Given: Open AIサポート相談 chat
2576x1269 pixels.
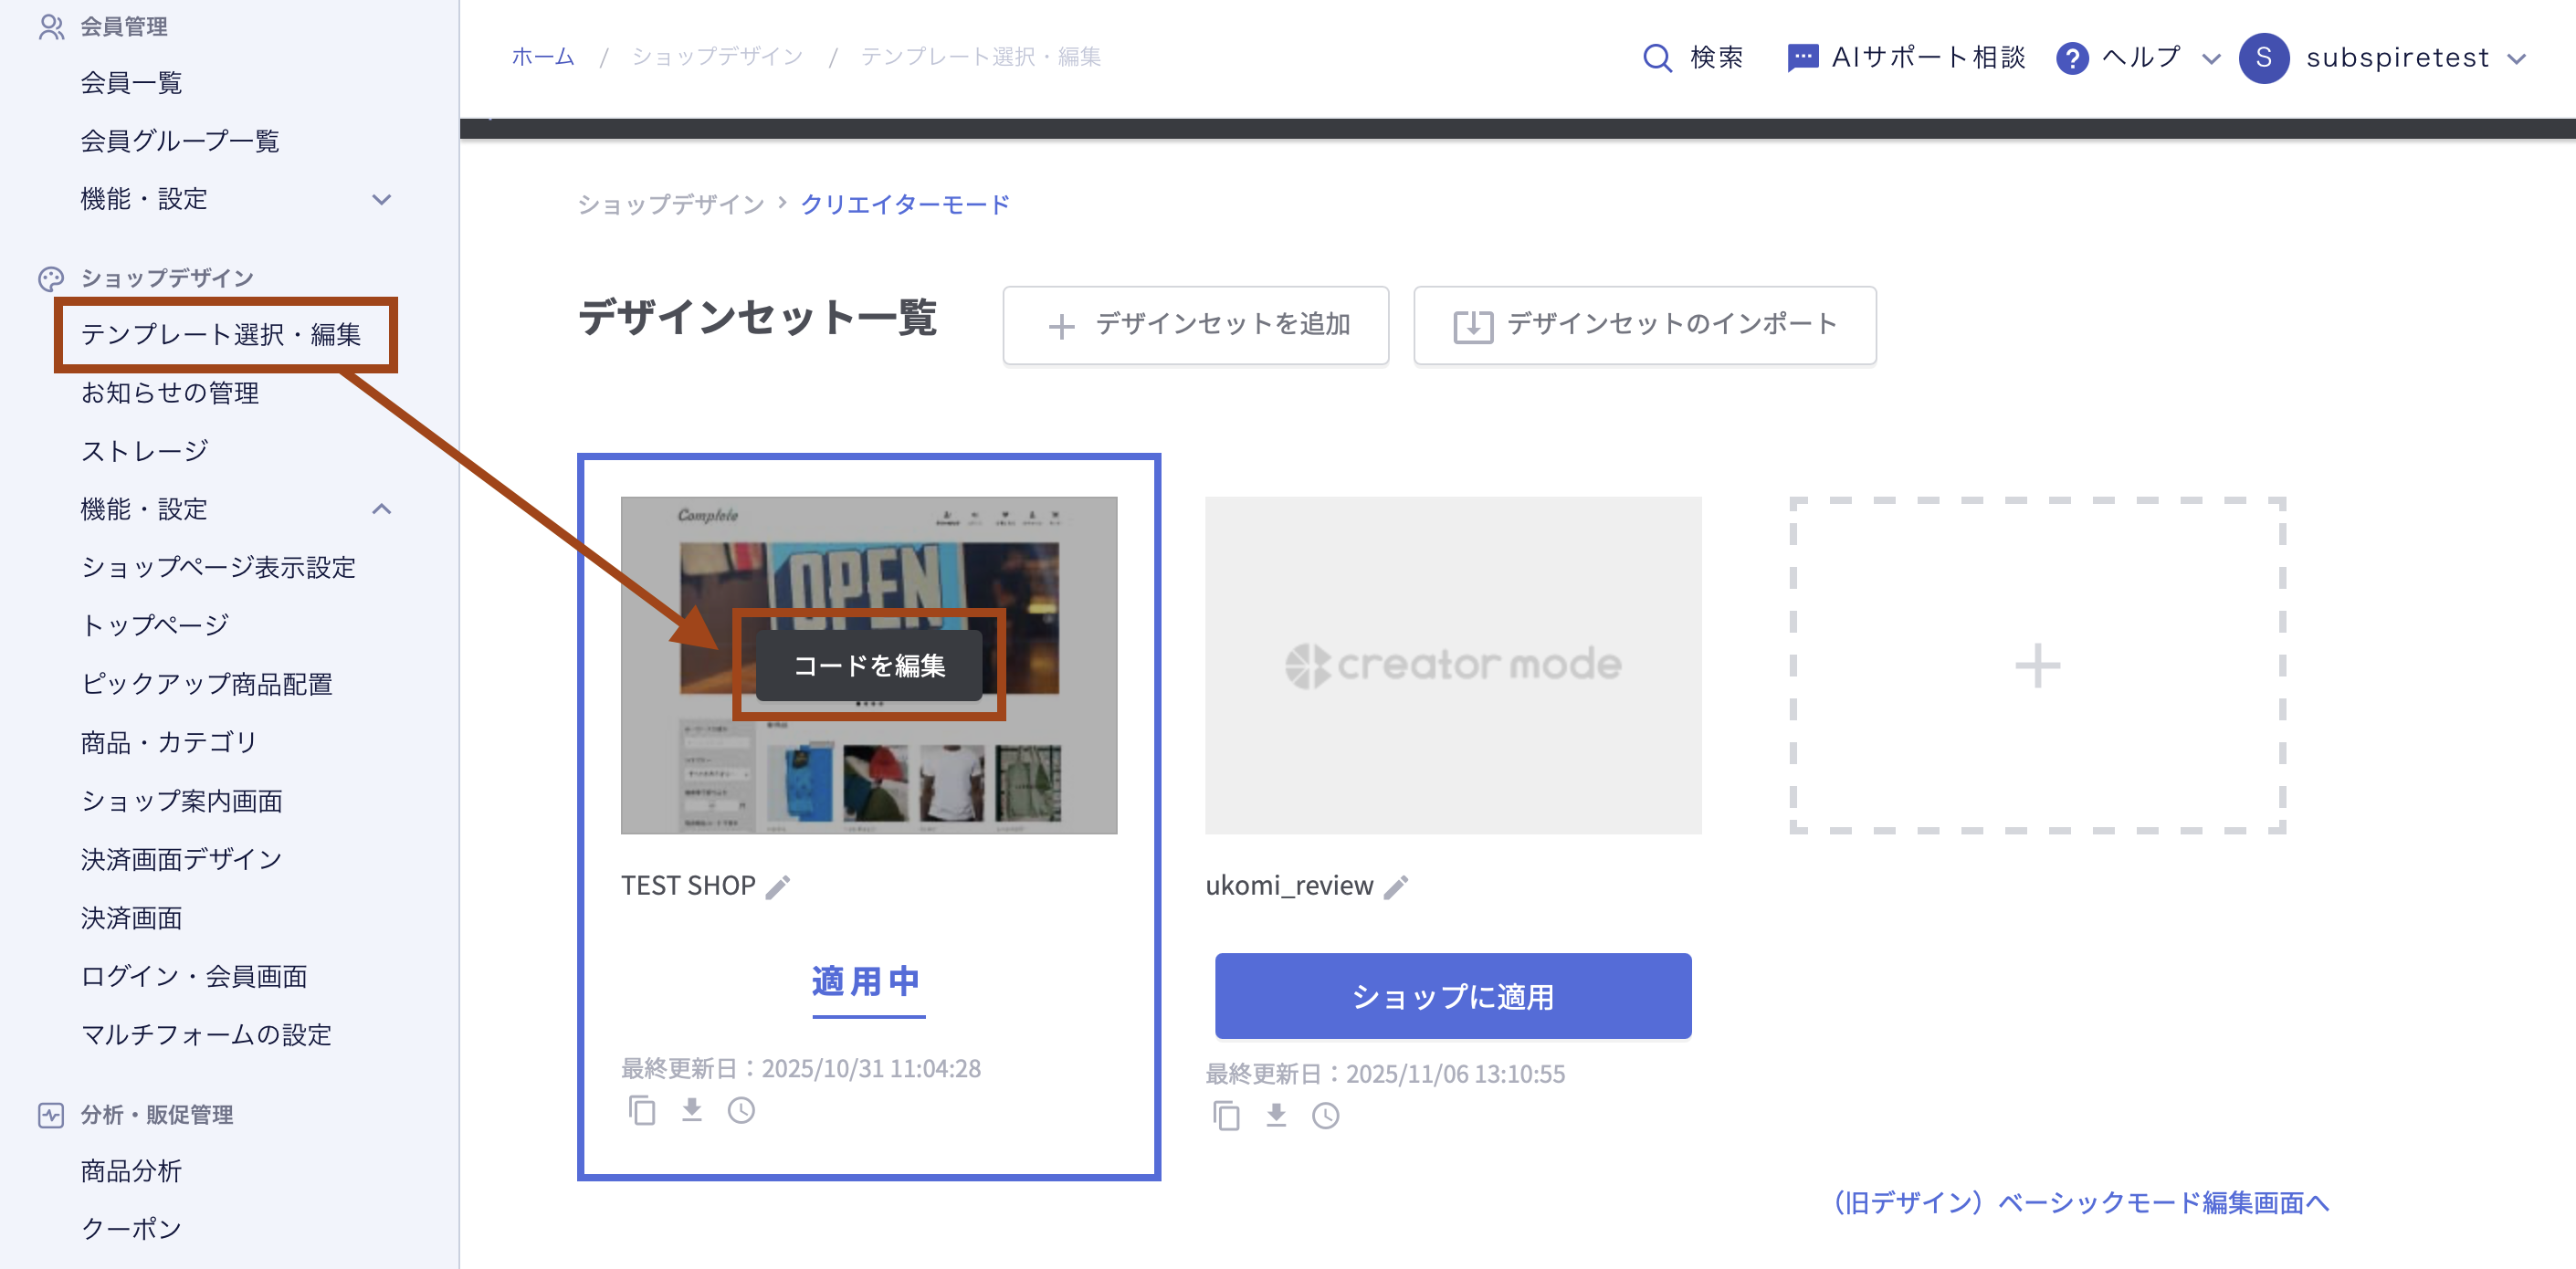Looking at the screenshot, I should pyautogui.click(x=1906, y=58).
